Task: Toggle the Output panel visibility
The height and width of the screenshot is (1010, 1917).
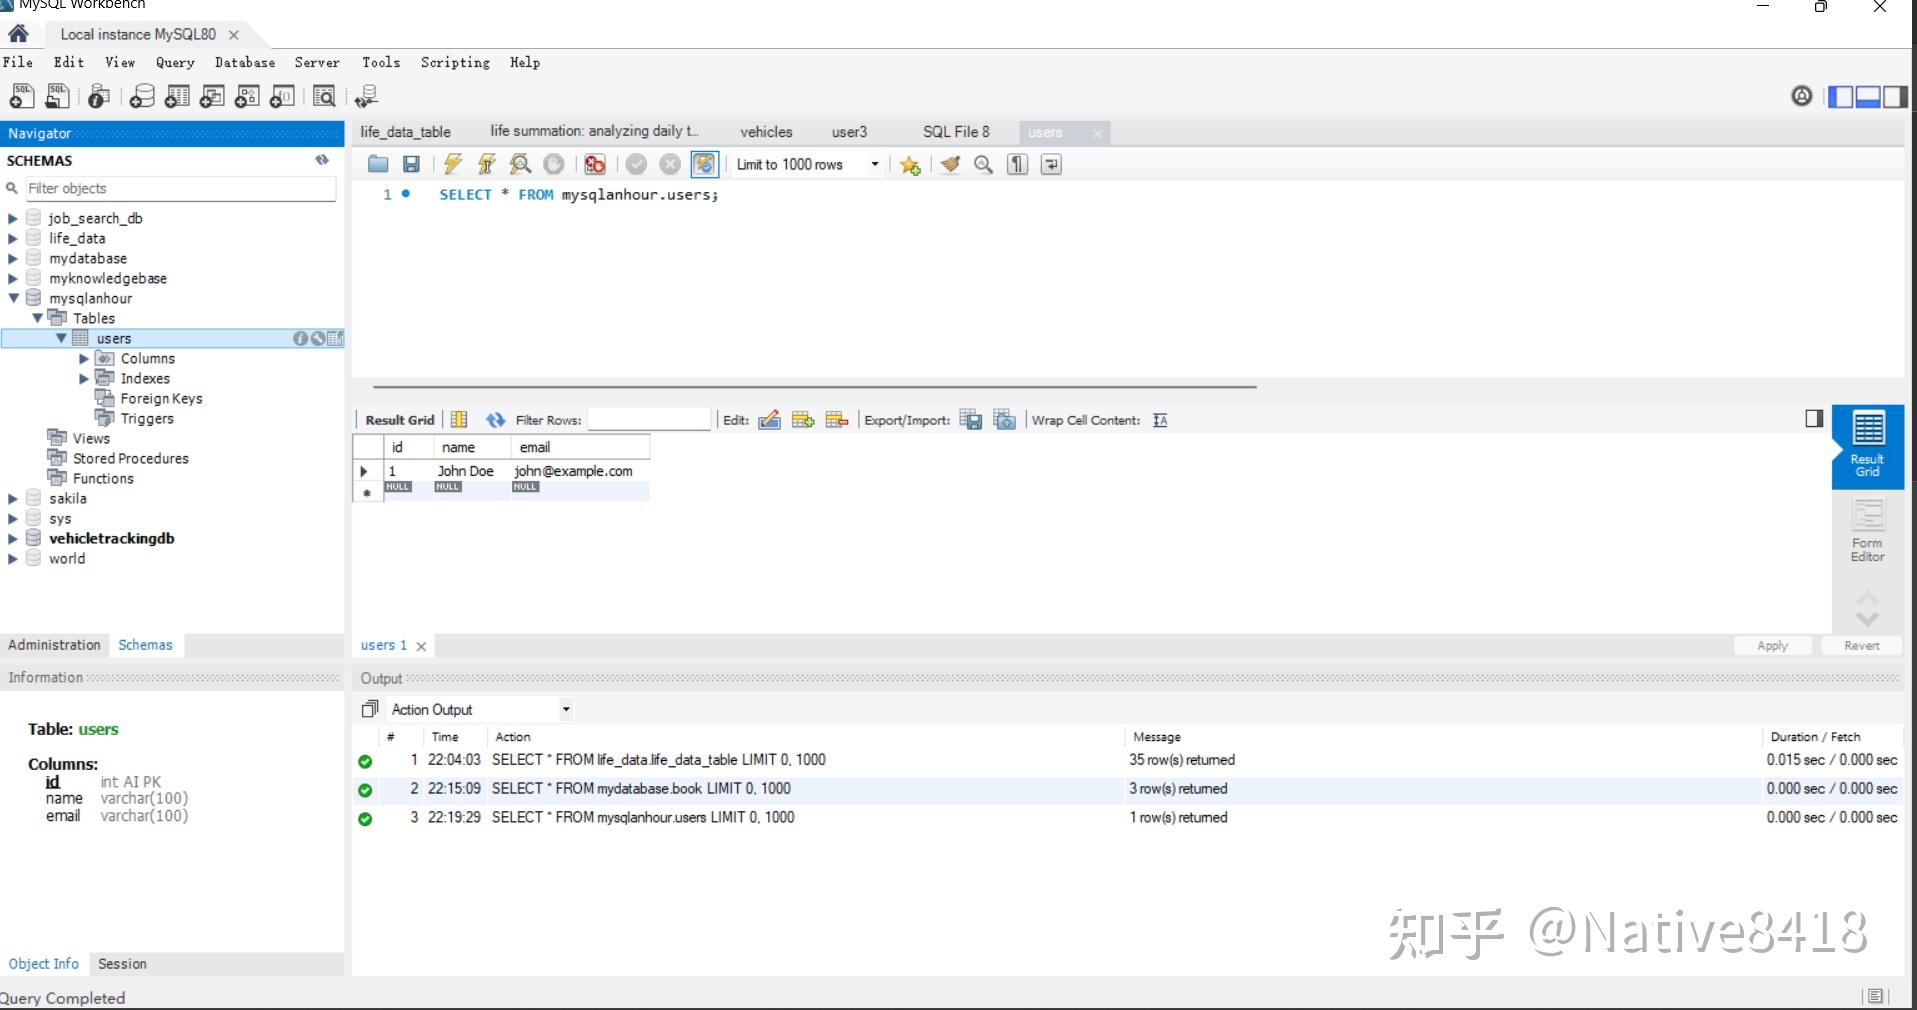Action: [1869, 96]
